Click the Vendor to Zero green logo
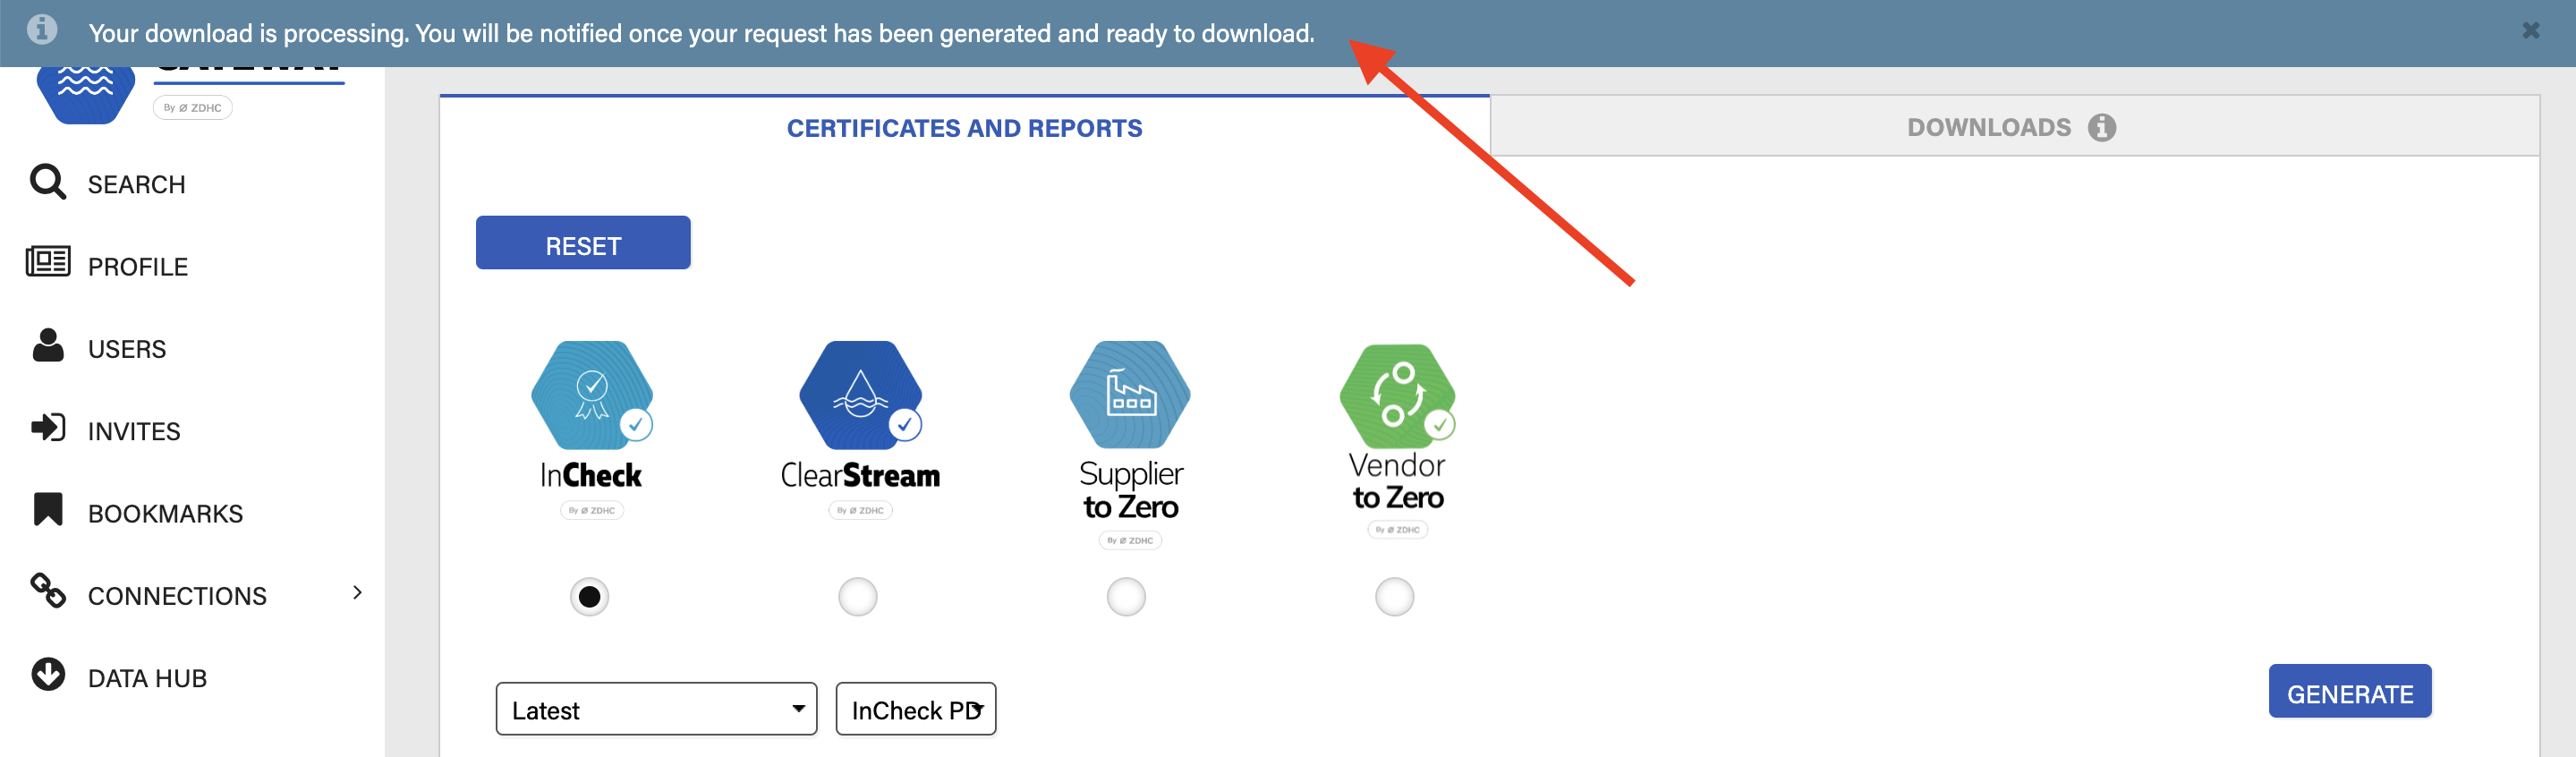The image size is (2576, 757). [1397, 396]
